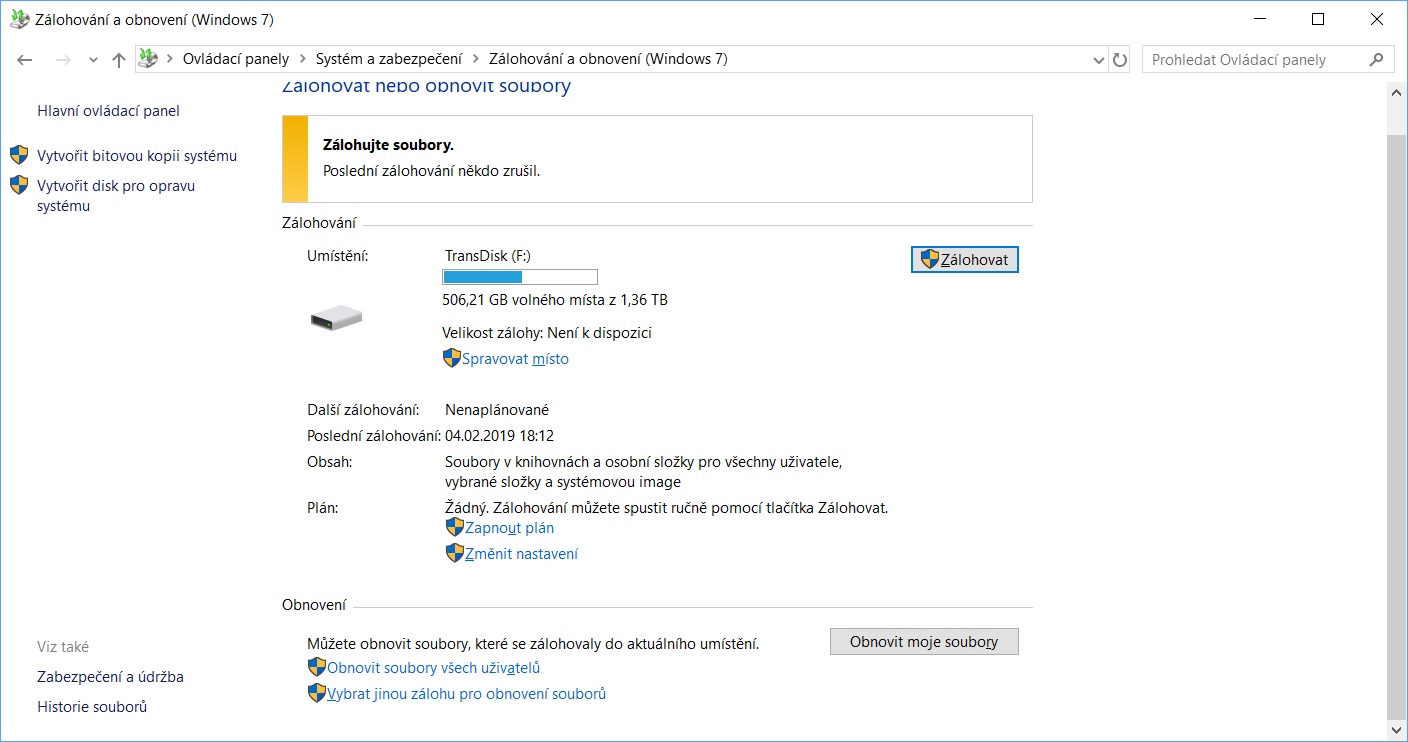This screenshot has height=742, width=1408.
Task: Click the 'Zálohovat' button
Action: point(965,260)
